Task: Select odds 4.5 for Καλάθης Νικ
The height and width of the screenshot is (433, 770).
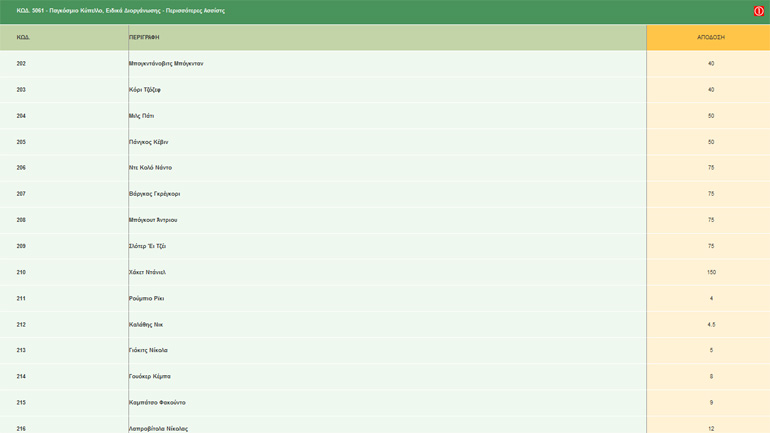Action: pyautogui.click(x=710, y=325)
